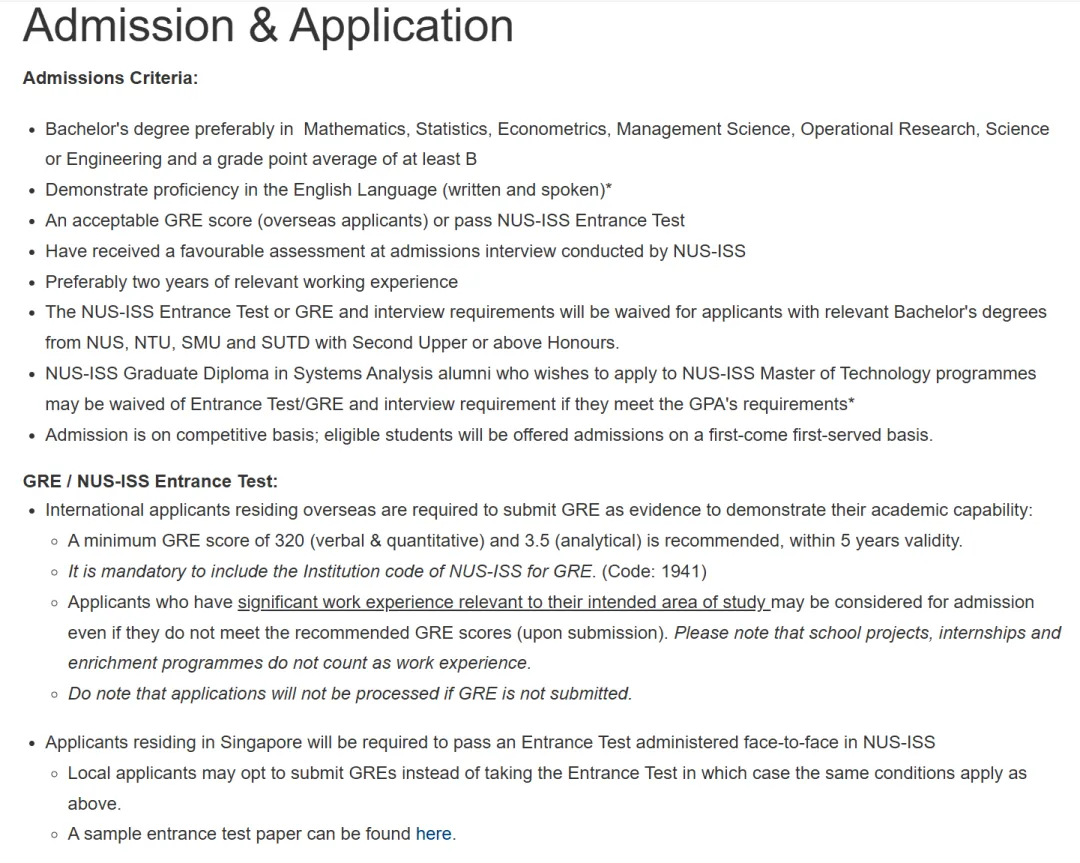Click the Bachelor's degree requirement bullet
Screen dimensions: 1080x863
(x=546, y=129)
